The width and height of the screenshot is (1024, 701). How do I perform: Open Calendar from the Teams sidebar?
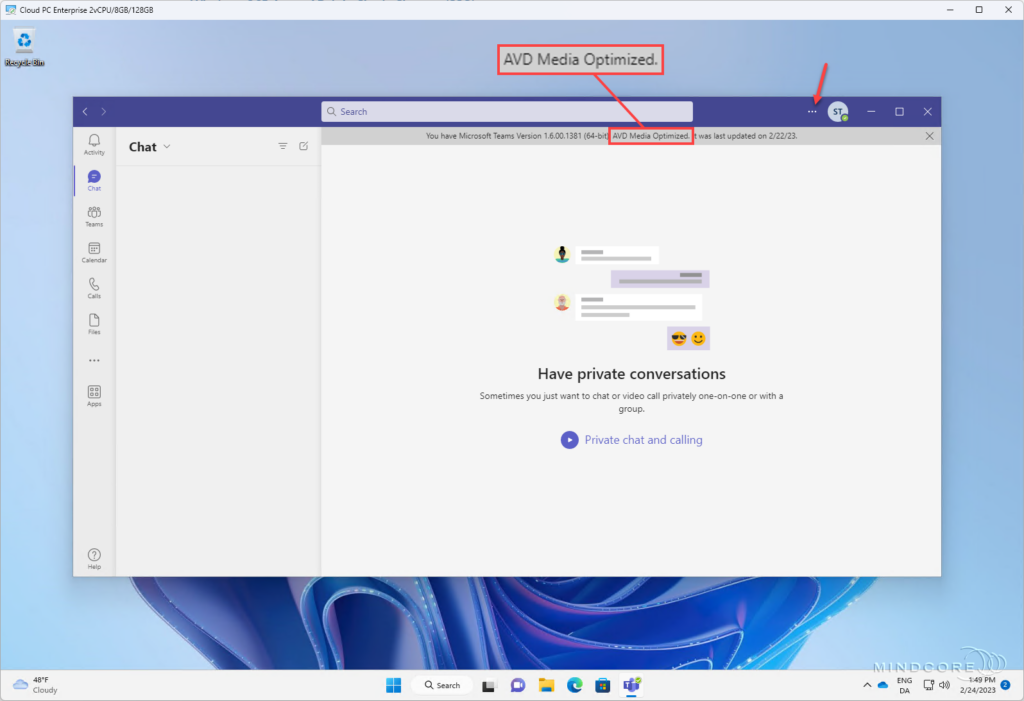click(x=94, y=252)
